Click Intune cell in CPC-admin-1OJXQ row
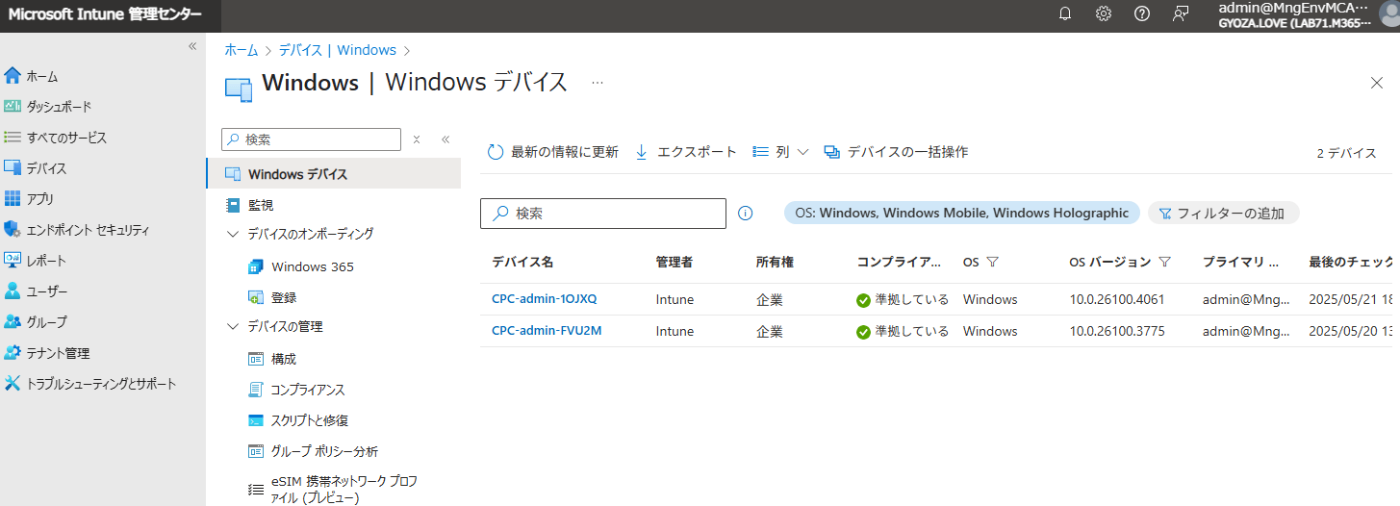This screenshot has height=506, width=1400. pos(675,299)
